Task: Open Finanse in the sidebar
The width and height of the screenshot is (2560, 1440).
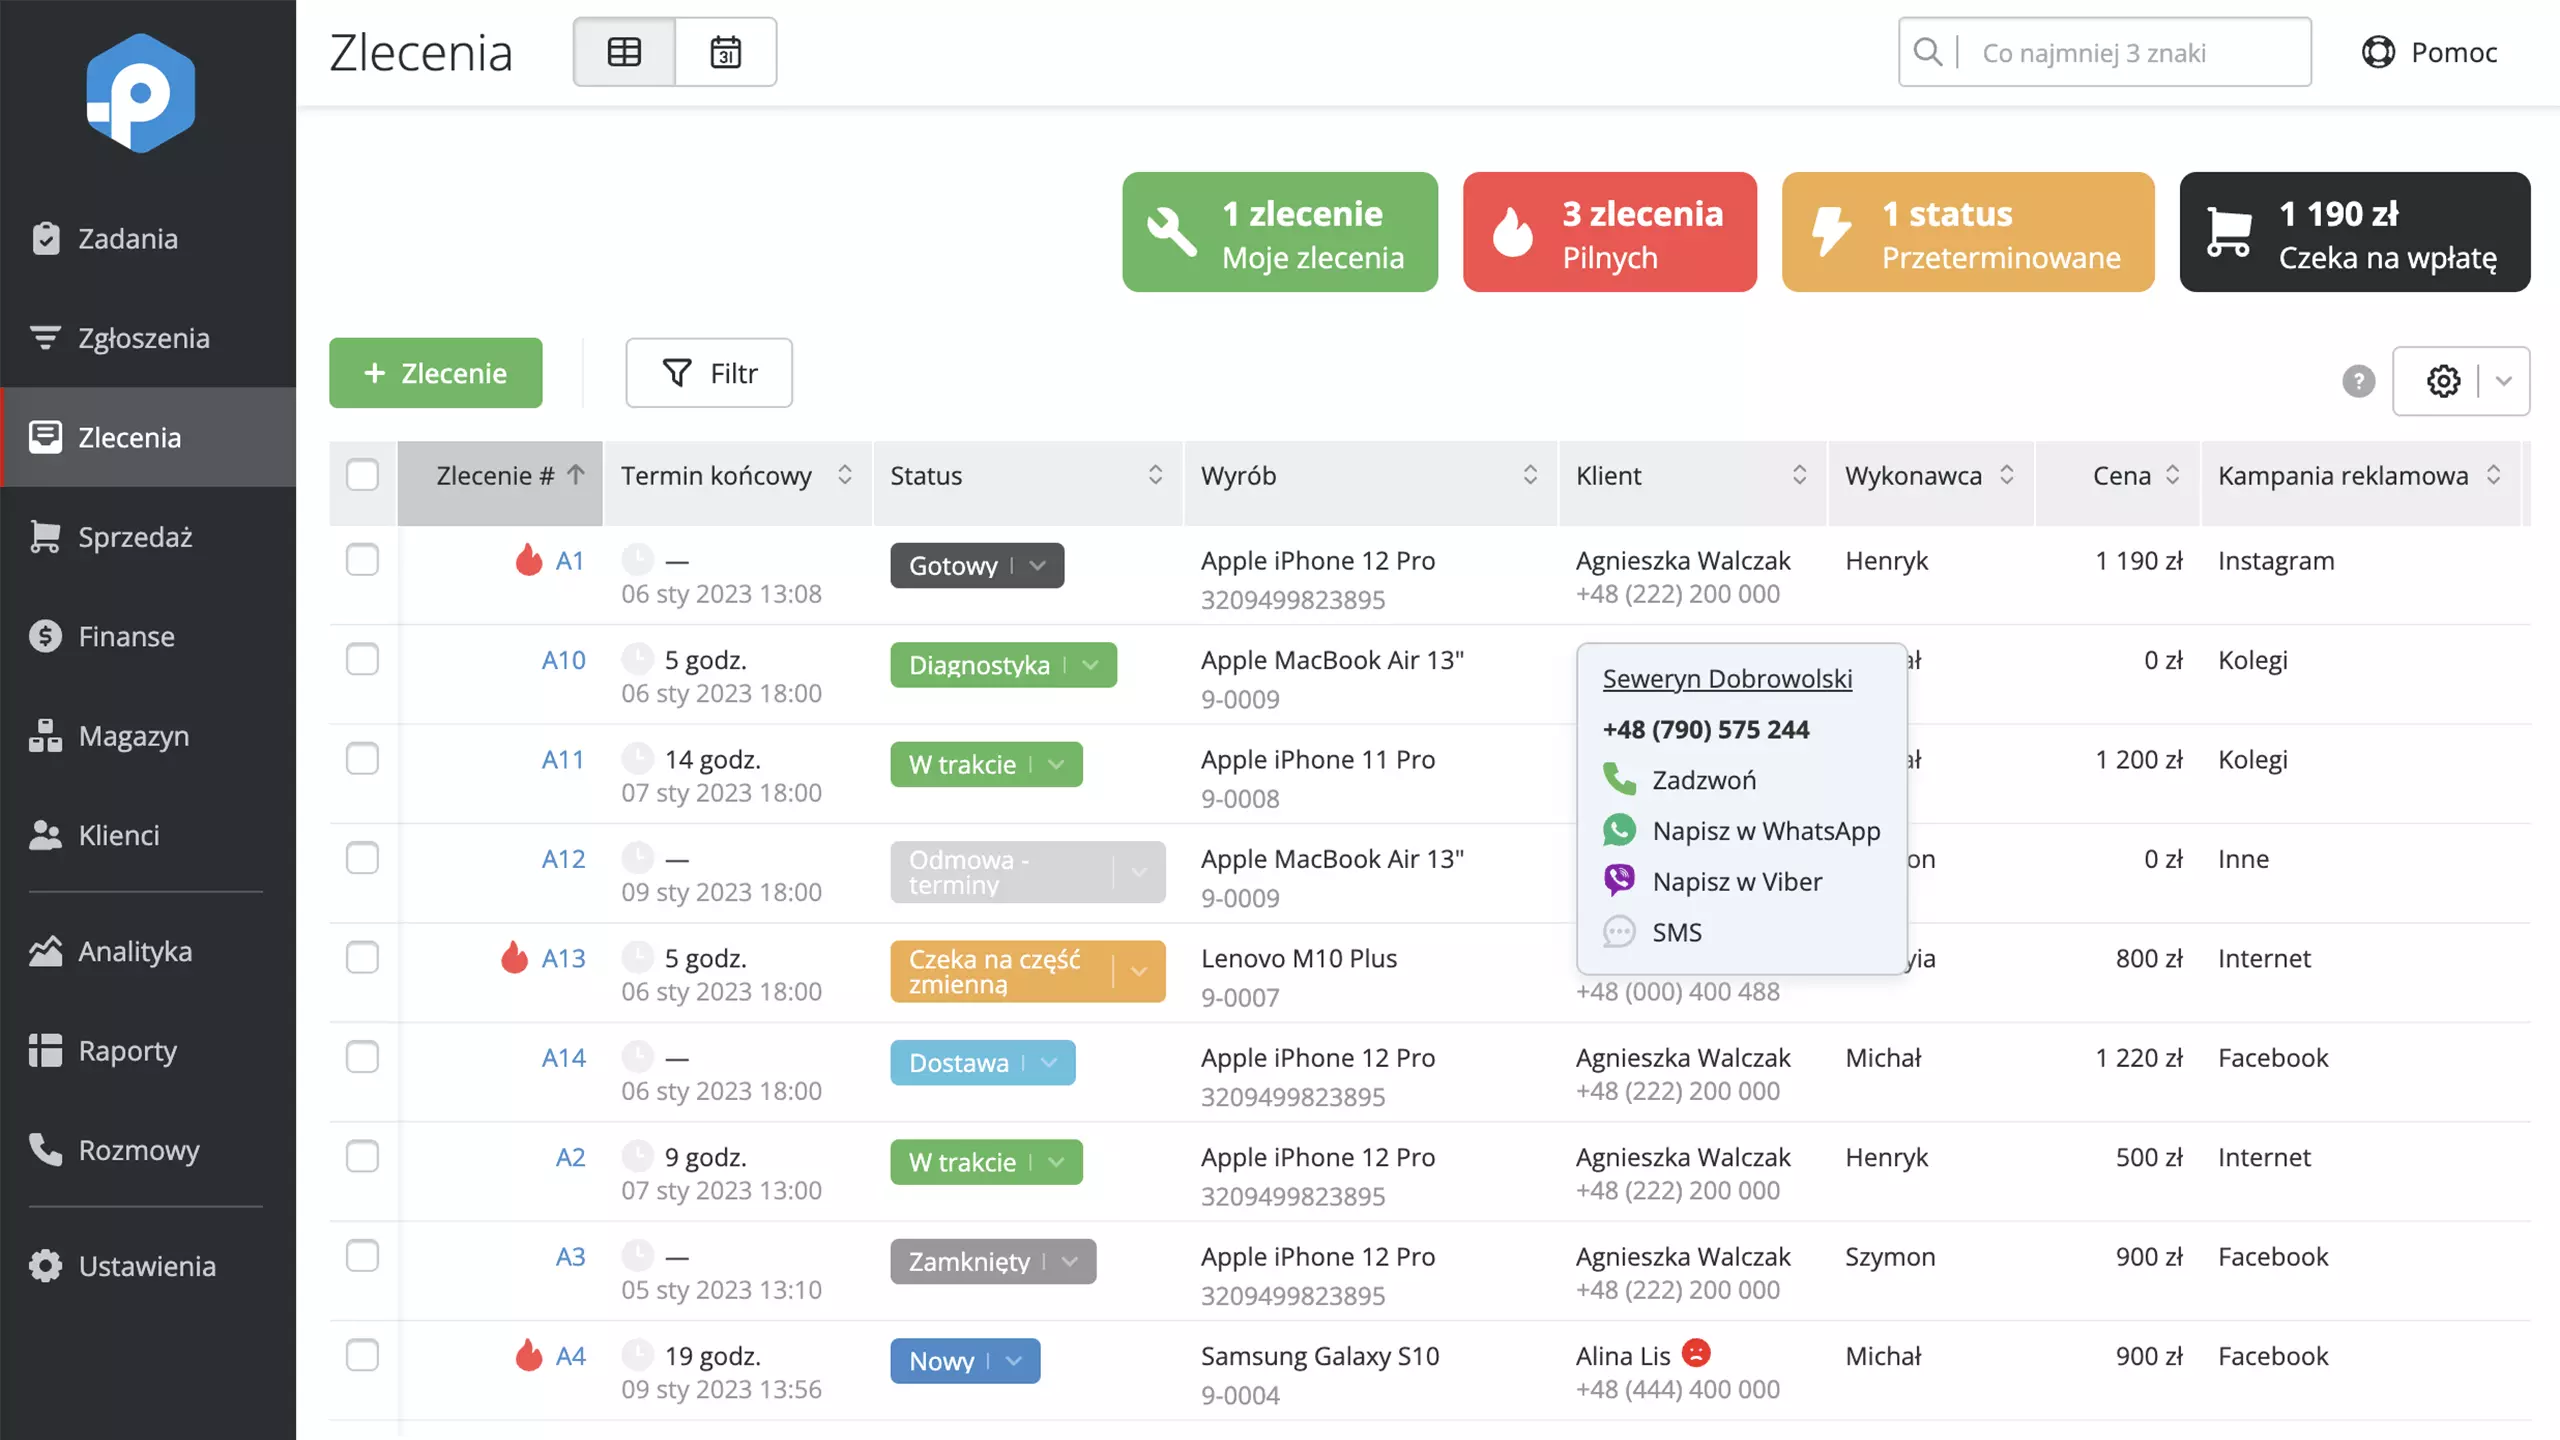Action: point(148,636)
